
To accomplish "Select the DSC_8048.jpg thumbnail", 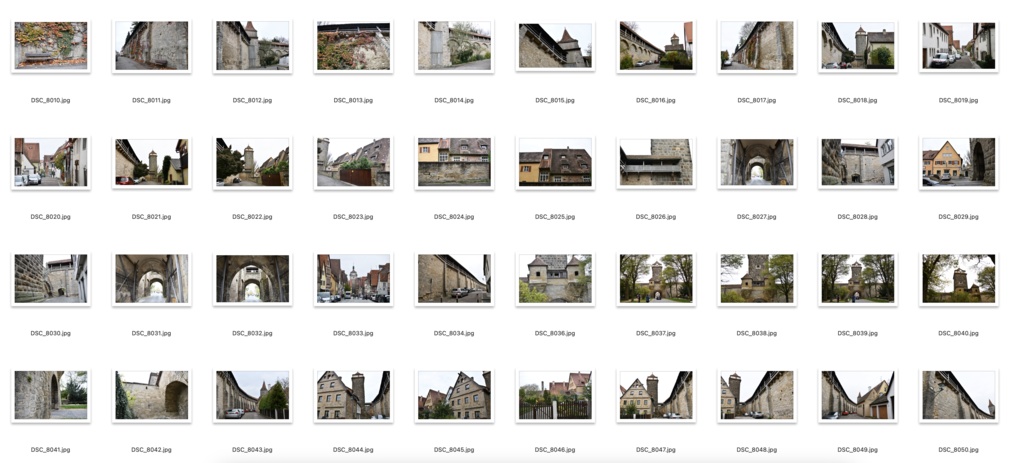I will (757, 395).
